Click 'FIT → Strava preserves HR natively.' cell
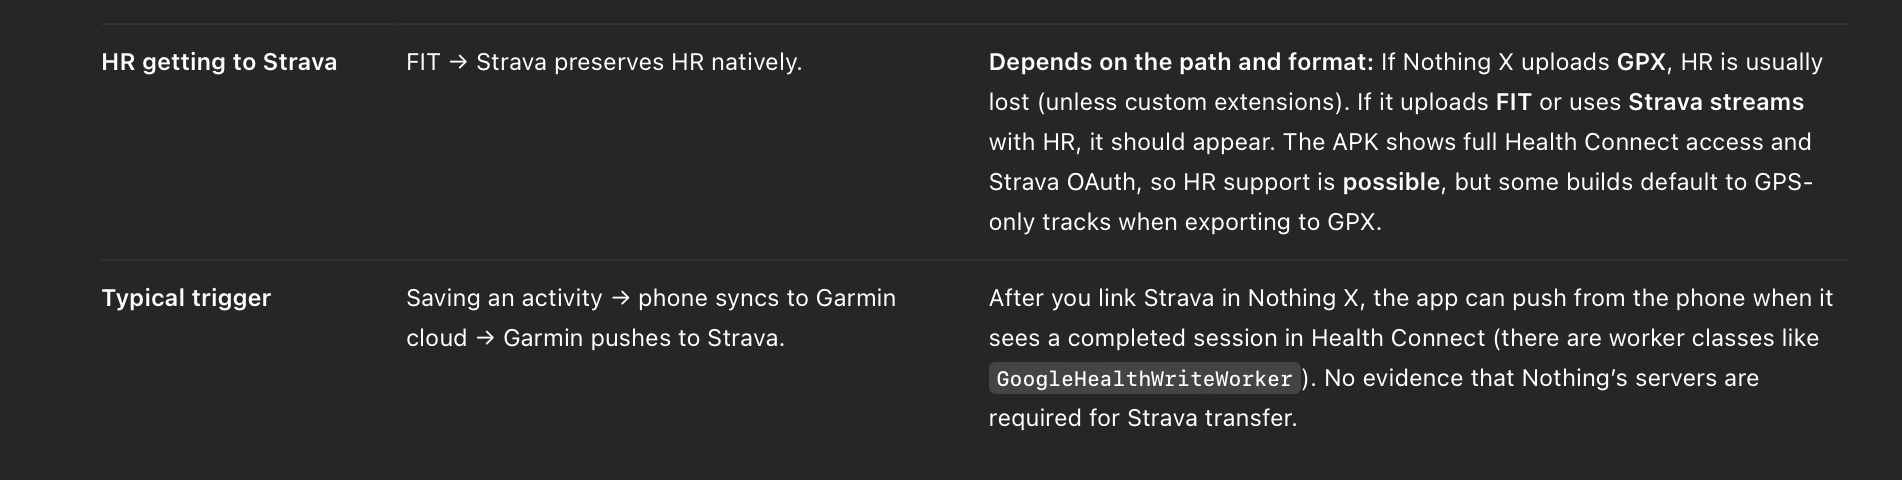Viewport: 1902px width, 480px height. click(604, 62)
